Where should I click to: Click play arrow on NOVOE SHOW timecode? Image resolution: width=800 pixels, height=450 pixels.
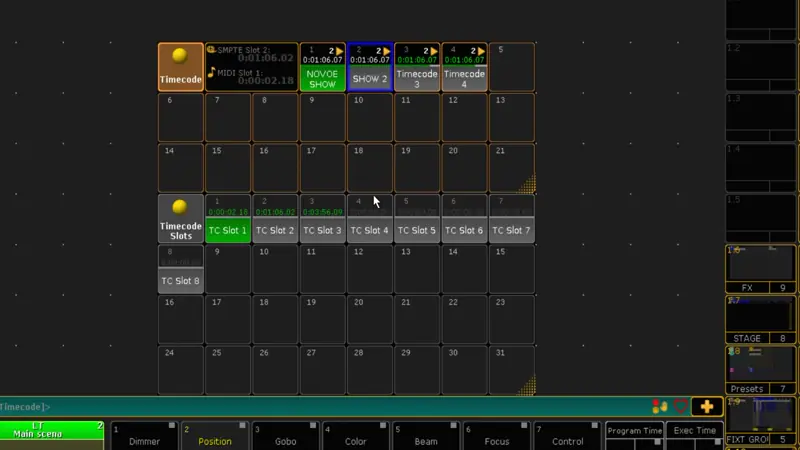click(339, 50)
